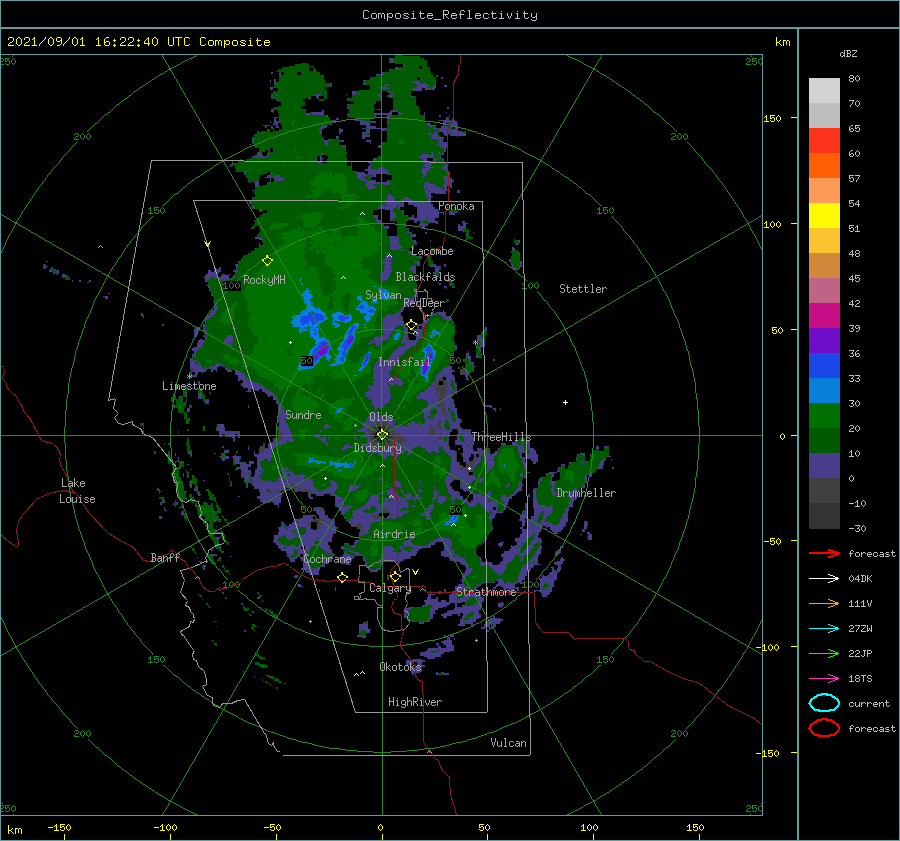The image size is (900, 841).
Task: Click the cyan current ellipse in legend
Action: [x=824, y=703]
